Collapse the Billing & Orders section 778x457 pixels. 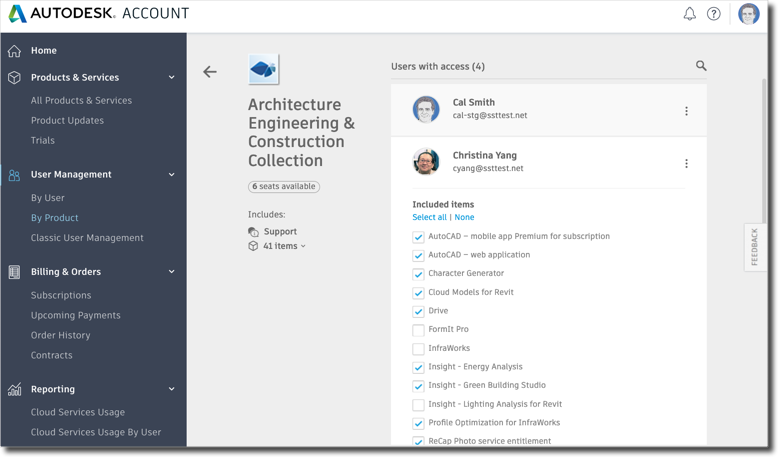tap(172, 272)
